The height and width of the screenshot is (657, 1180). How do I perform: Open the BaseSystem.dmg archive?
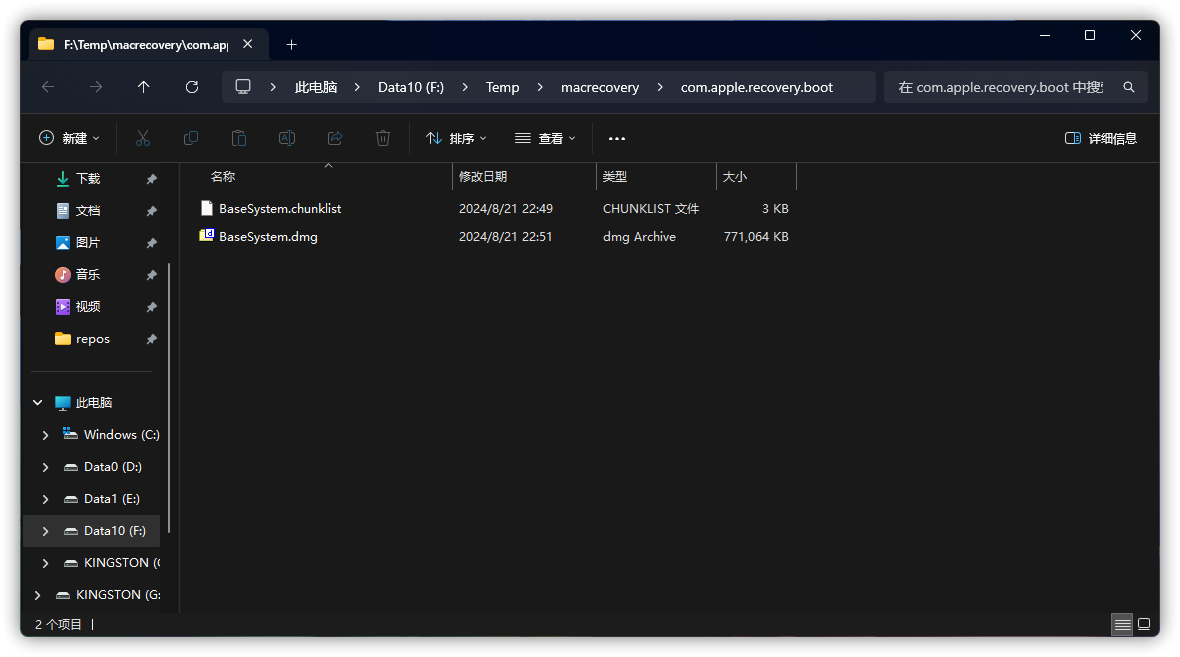coord(268,237)
